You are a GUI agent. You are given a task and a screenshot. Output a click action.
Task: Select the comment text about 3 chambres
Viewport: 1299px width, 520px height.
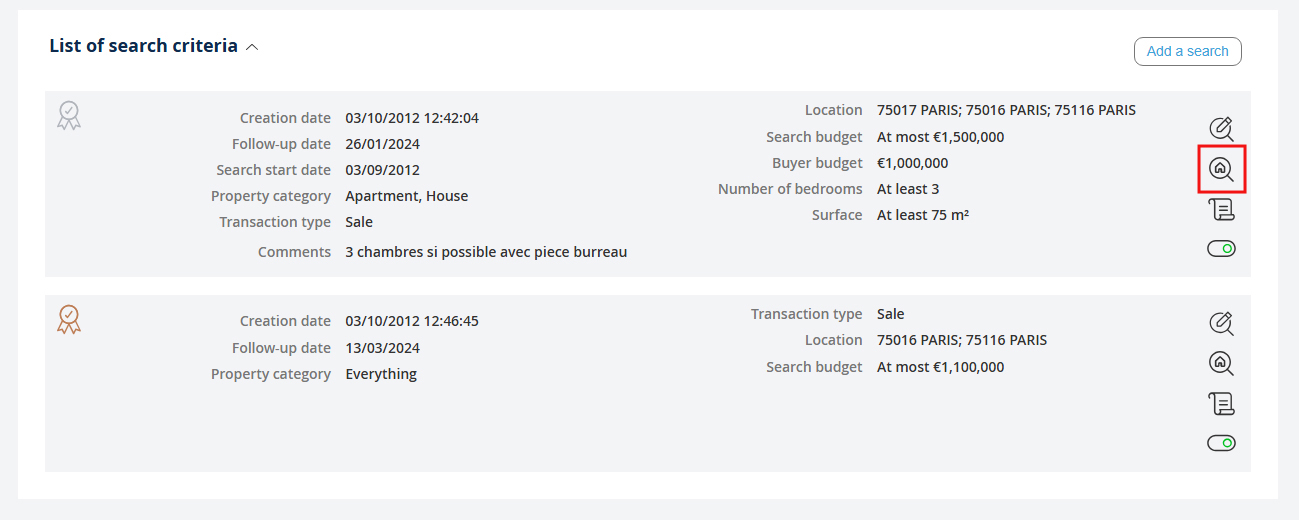486,252
